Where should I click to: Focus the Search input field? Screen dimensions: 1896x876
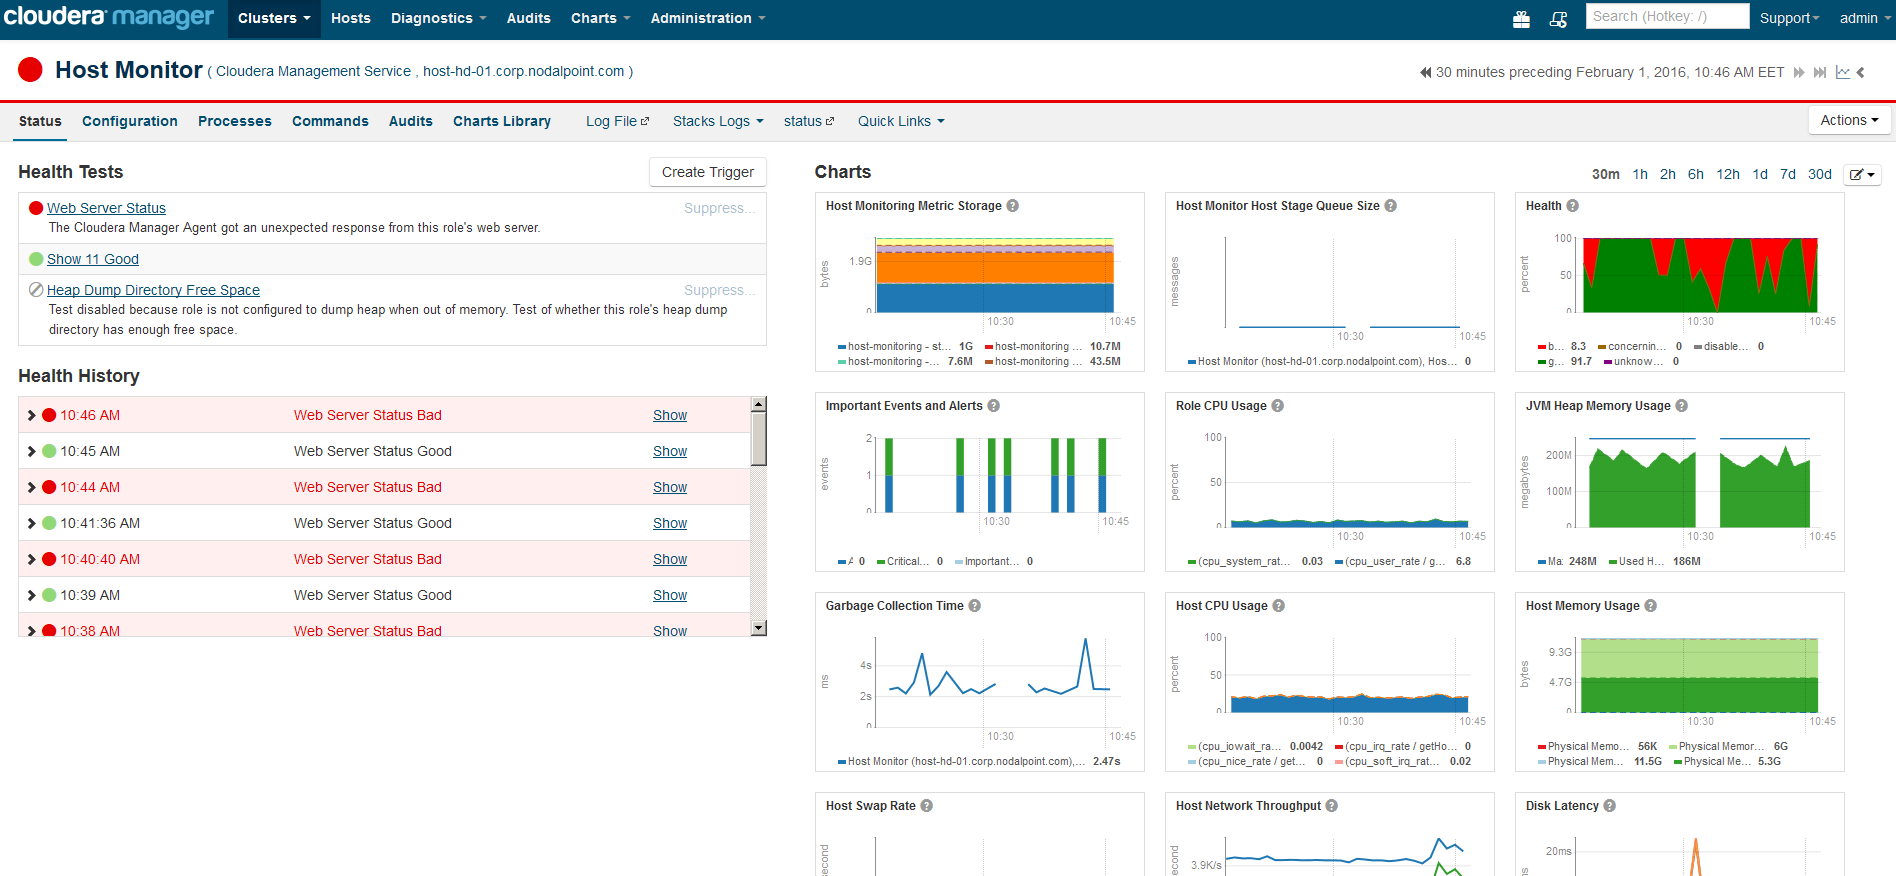click(1666, 17)
